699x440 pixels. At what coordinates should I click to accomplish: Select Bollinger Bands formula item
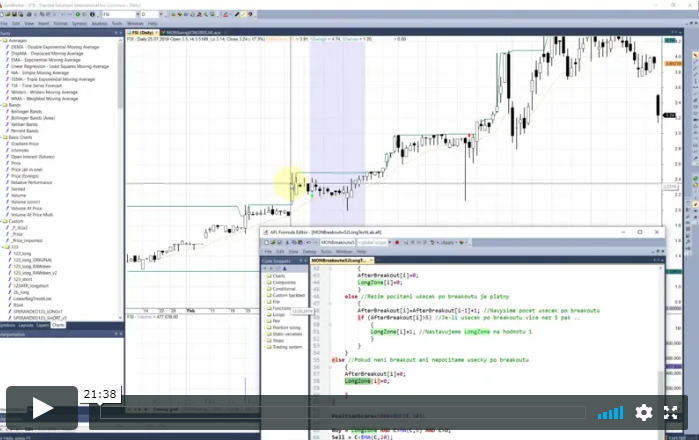[x=26, y=111]
